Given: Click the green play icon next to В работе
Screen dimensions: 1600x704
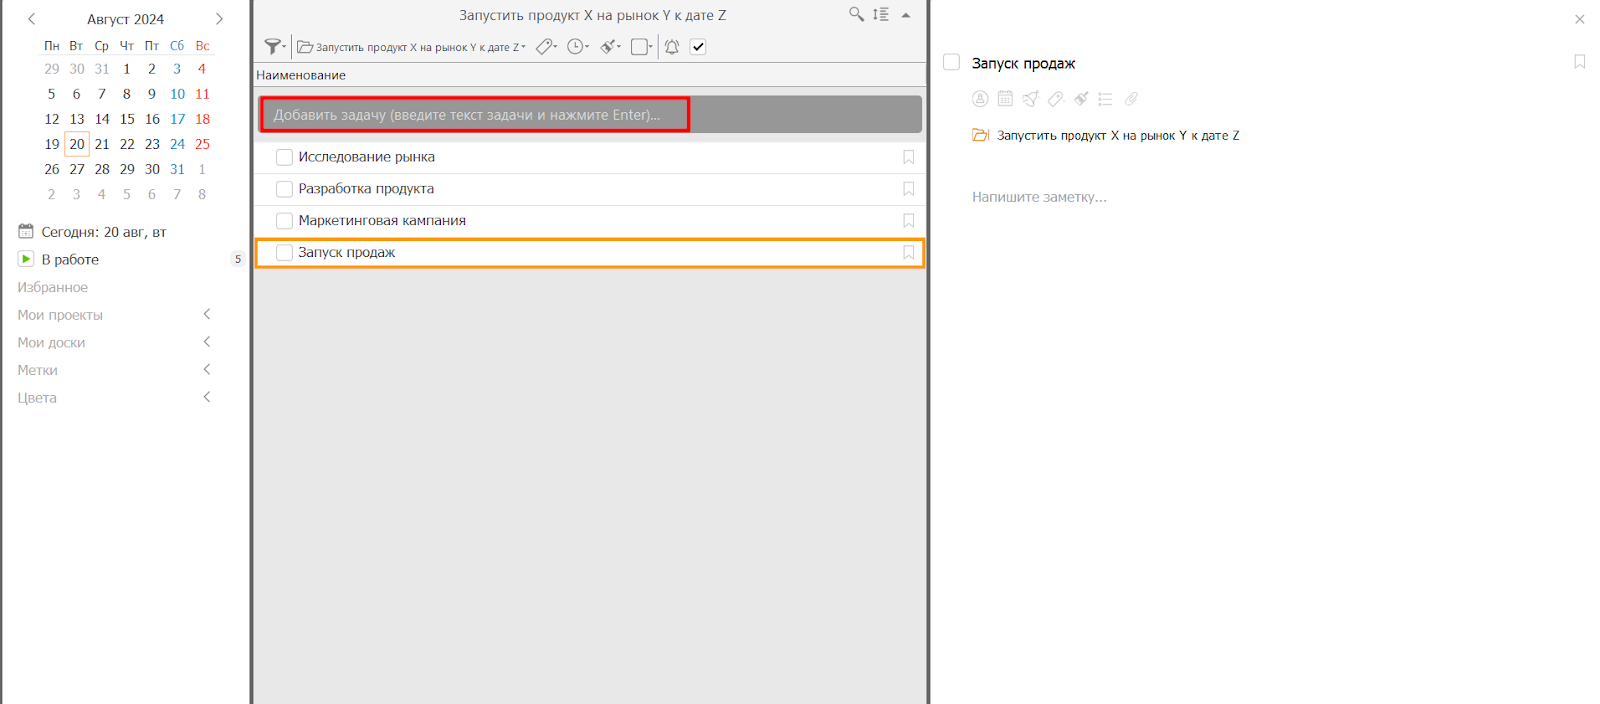Looking at the screenshot, I should click(26, 259).
